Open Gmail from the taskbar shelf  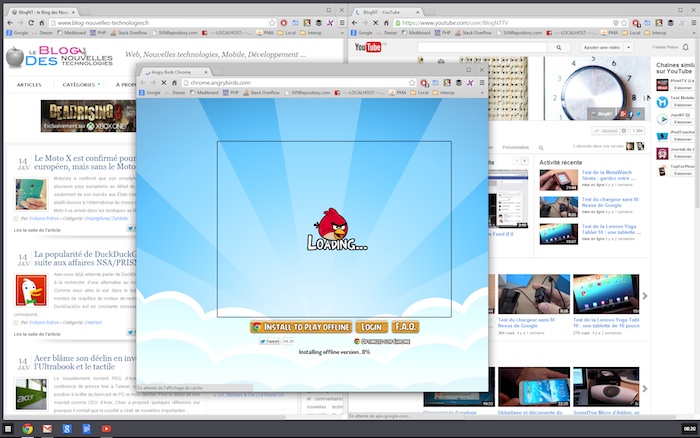click(x=47, y=428)
